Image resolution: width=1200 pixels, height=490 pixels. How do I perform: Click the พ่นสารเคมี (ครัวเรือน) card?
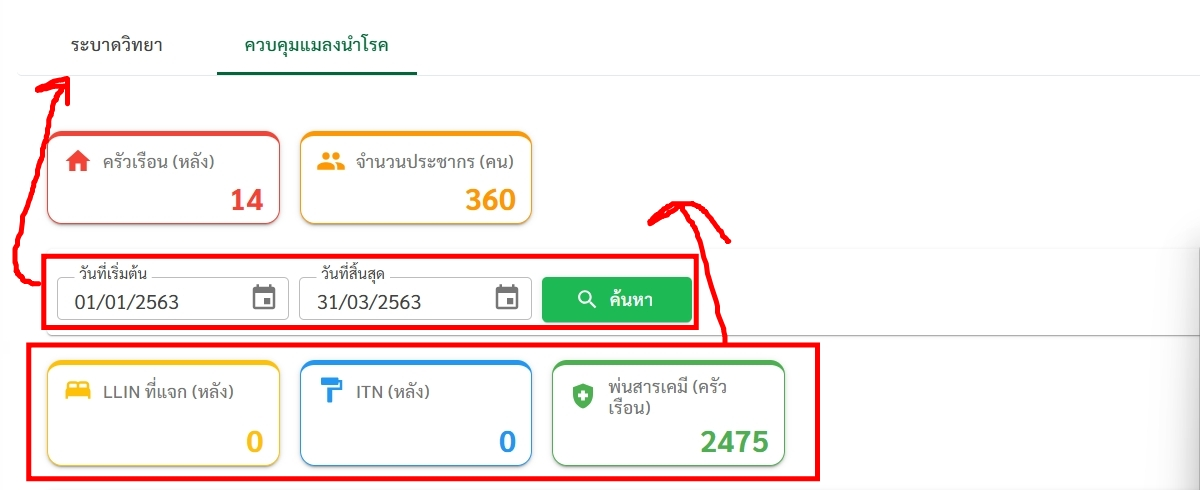coord(668,413)
